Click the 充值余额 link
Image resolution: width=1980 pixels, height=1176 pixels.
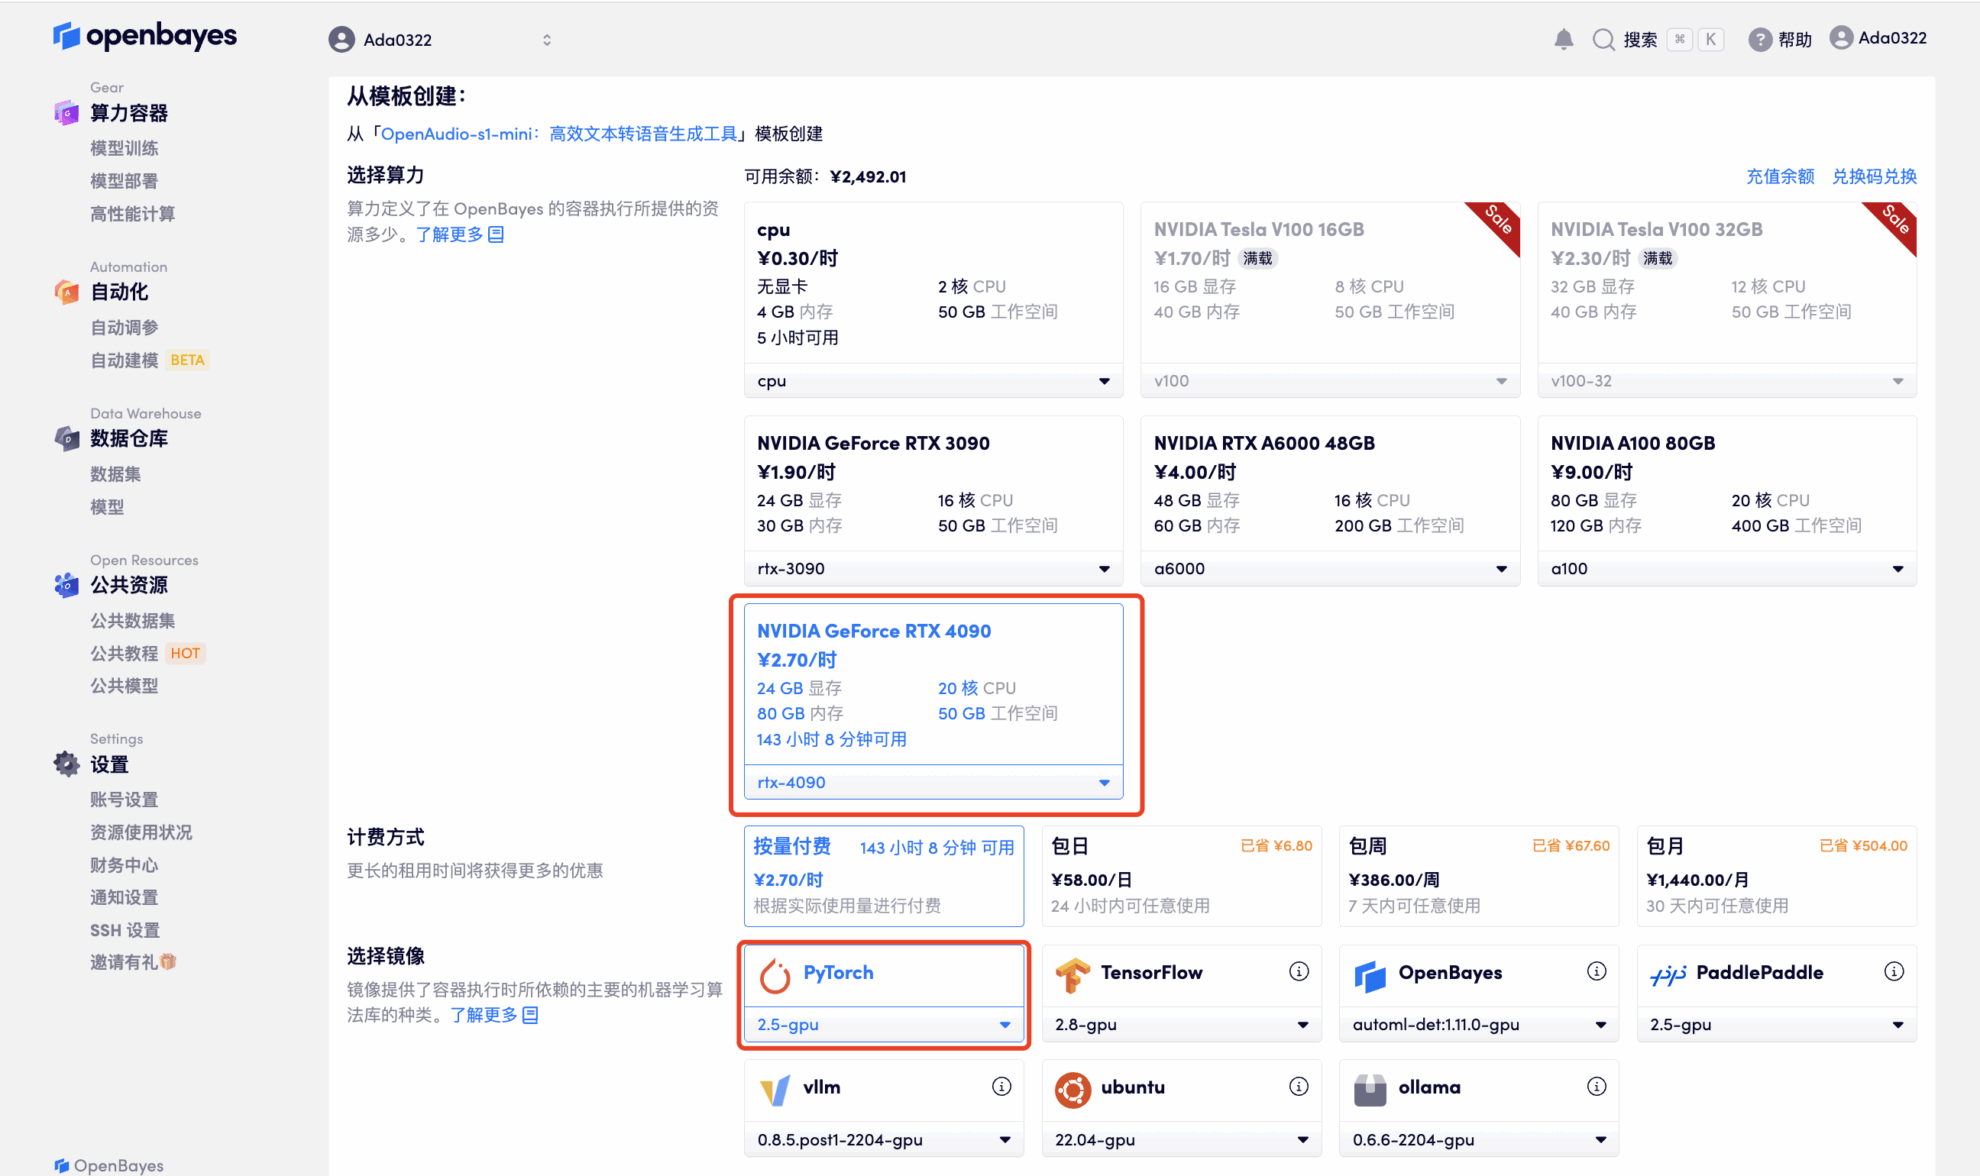pyautogui.click(x=1779, y=176)
